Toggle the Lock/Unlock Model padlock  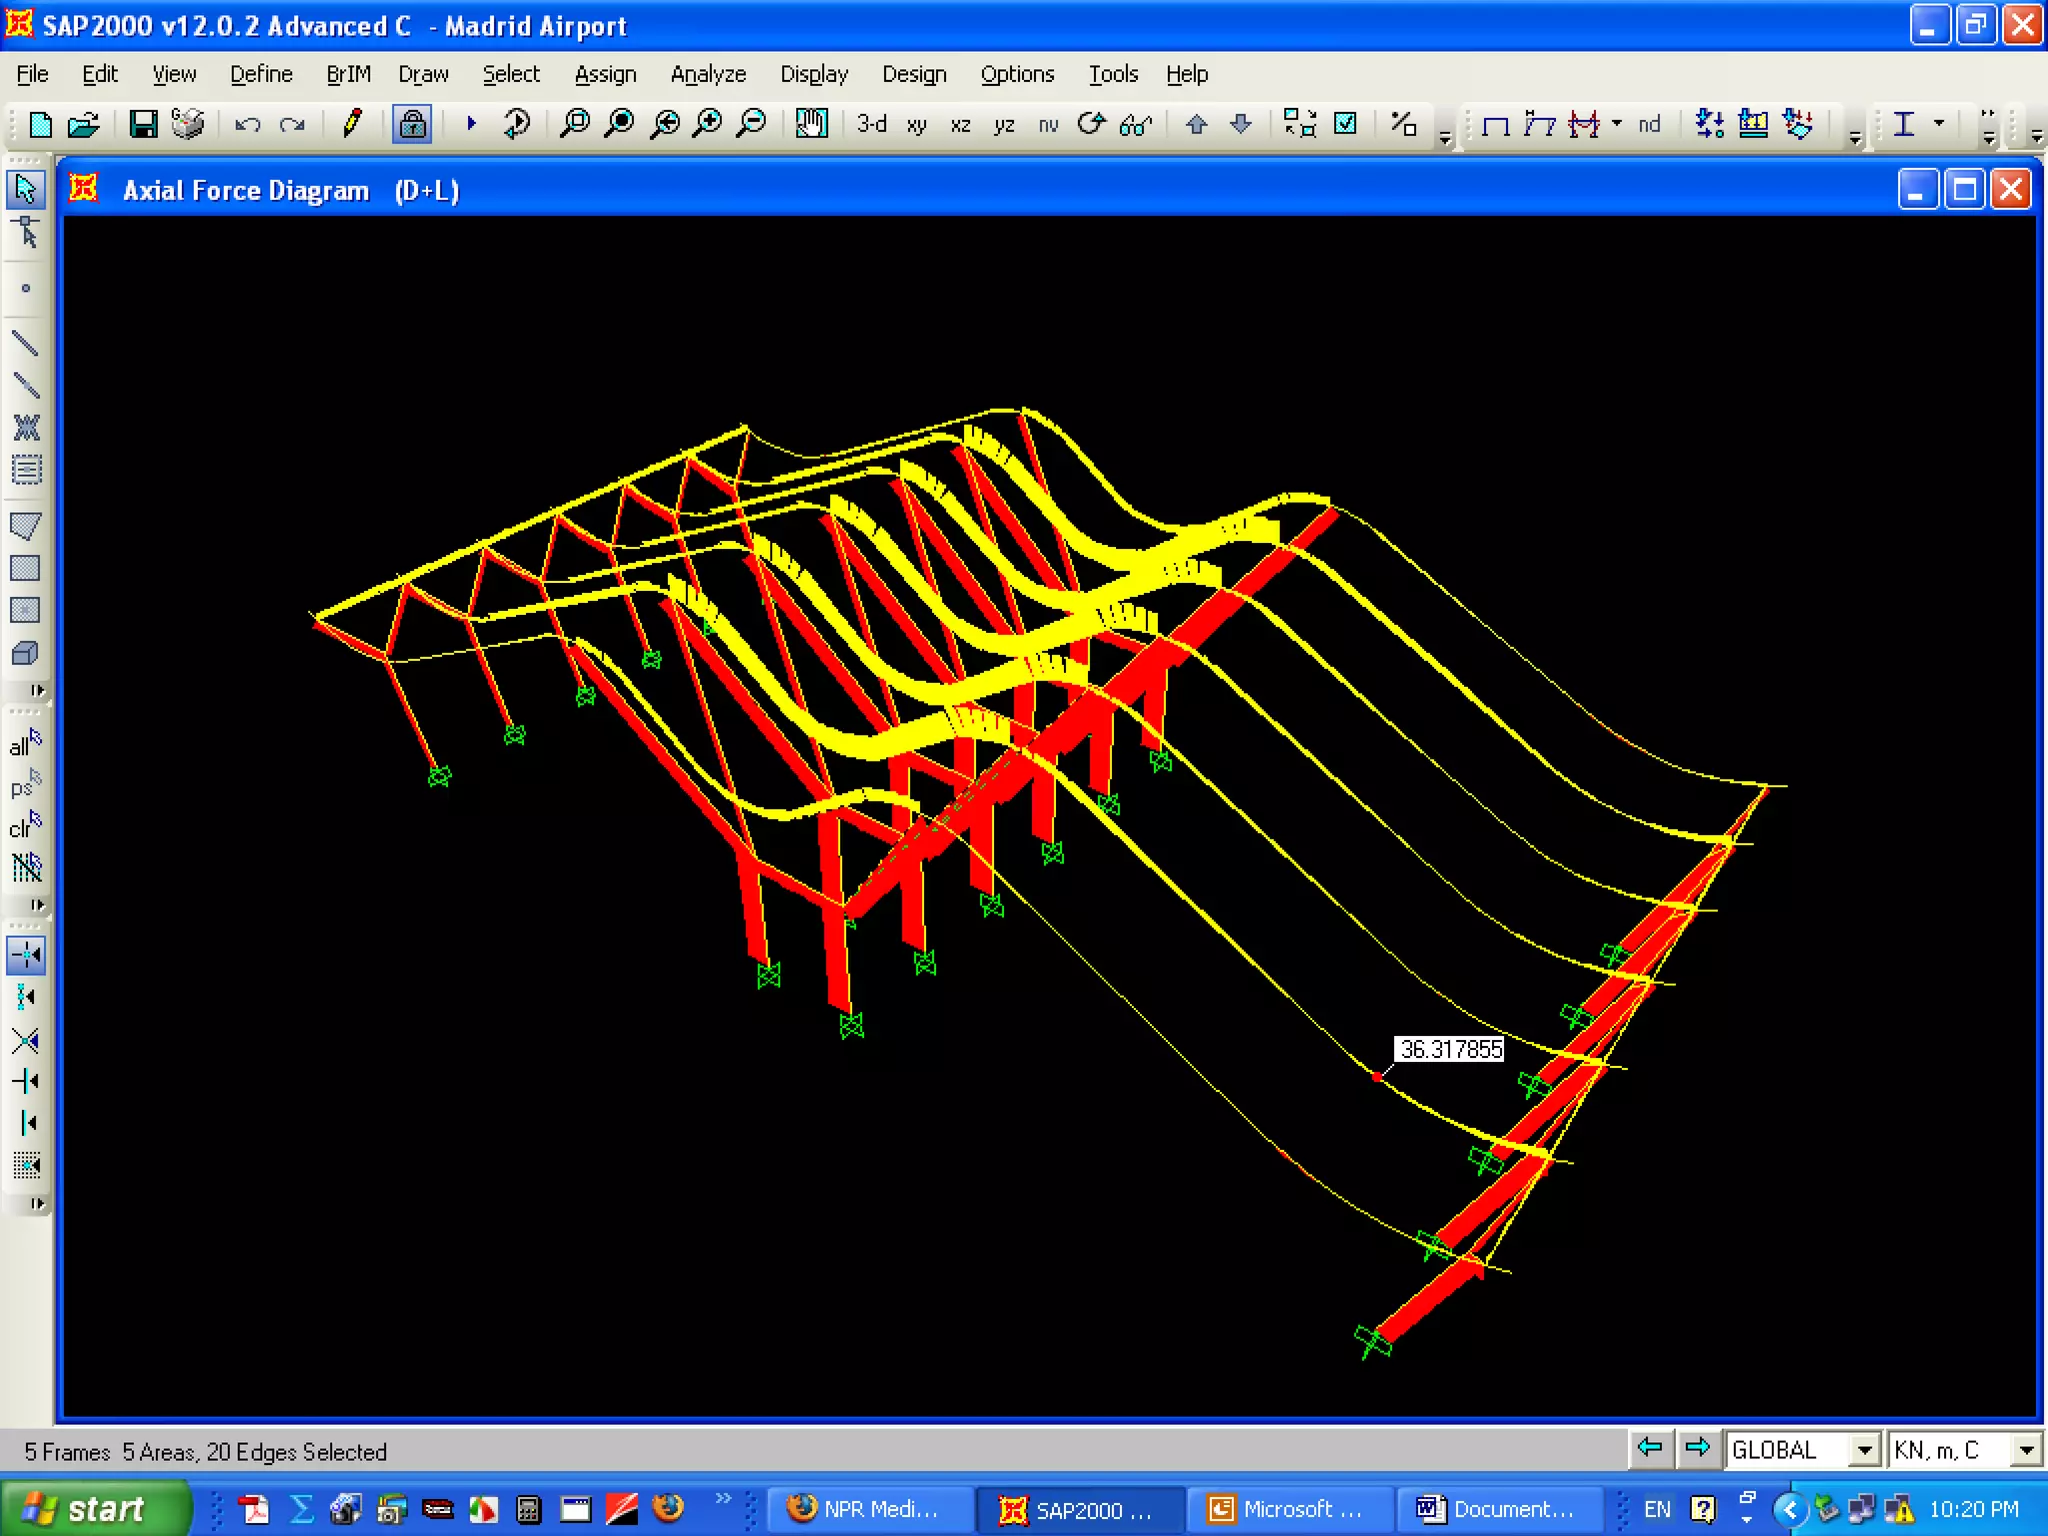[x=412, y=124]
